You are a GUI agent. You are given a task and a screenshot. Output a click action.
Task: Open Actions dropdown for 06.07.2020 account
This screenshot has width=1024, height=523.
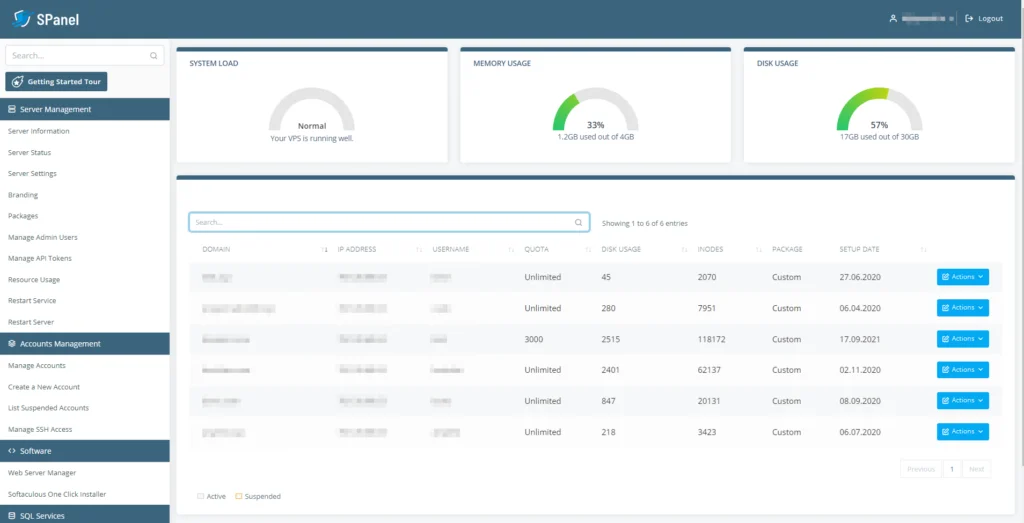[x=962, y=432]
